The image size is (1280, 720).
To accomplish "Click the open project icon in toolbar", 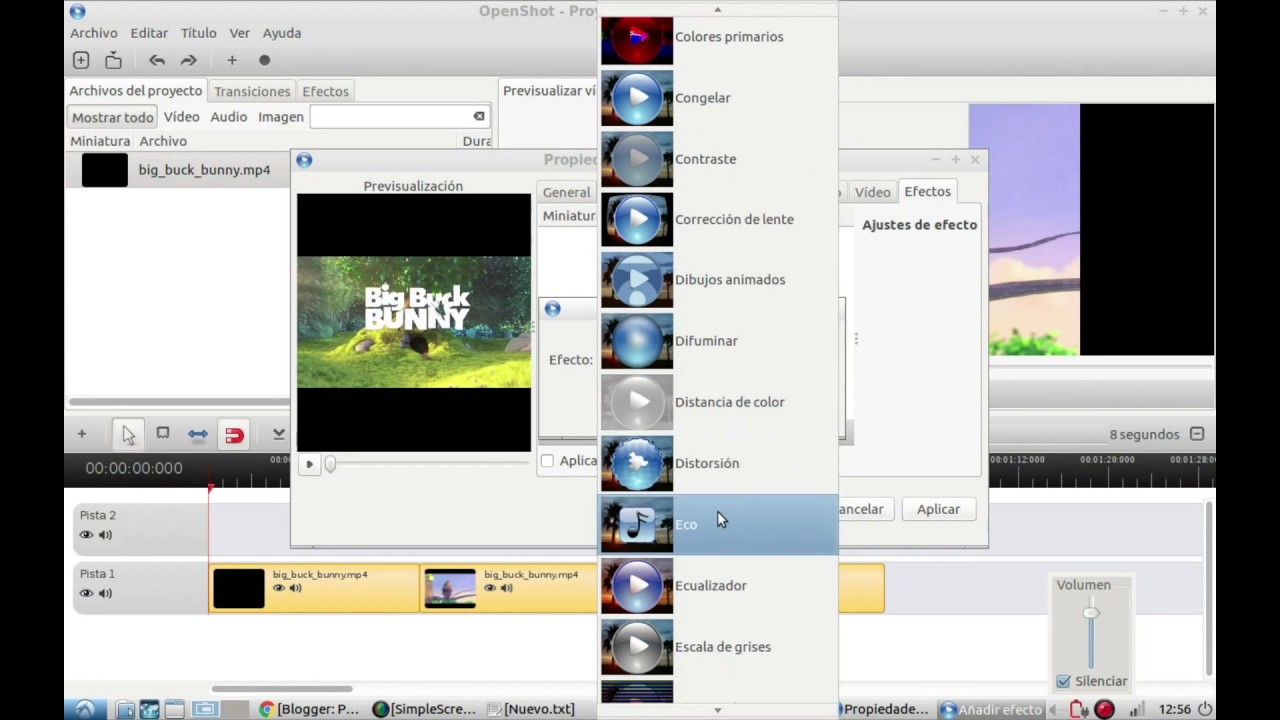I will [x=114, y=60].
